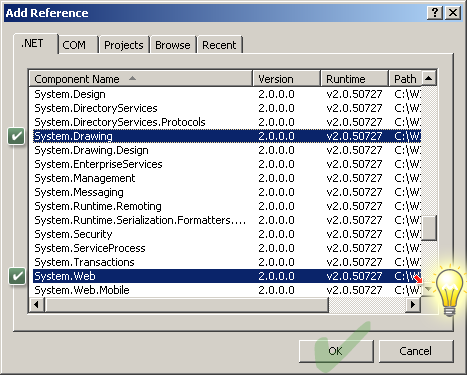Pick System.Security in the list
467x375 pixels.
point(227,234)
